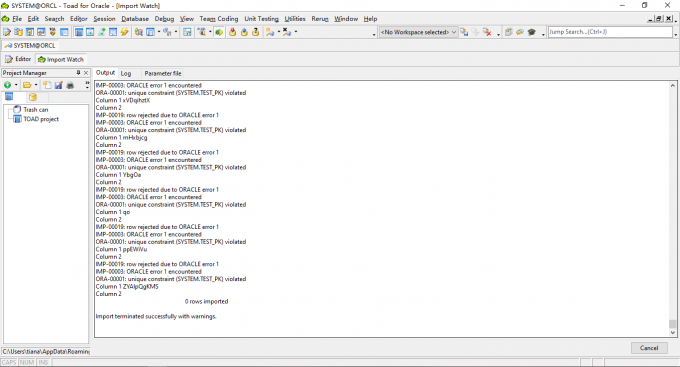Click the End Connection icon with X
Screen dimensions: 680x367
[287, 32]
